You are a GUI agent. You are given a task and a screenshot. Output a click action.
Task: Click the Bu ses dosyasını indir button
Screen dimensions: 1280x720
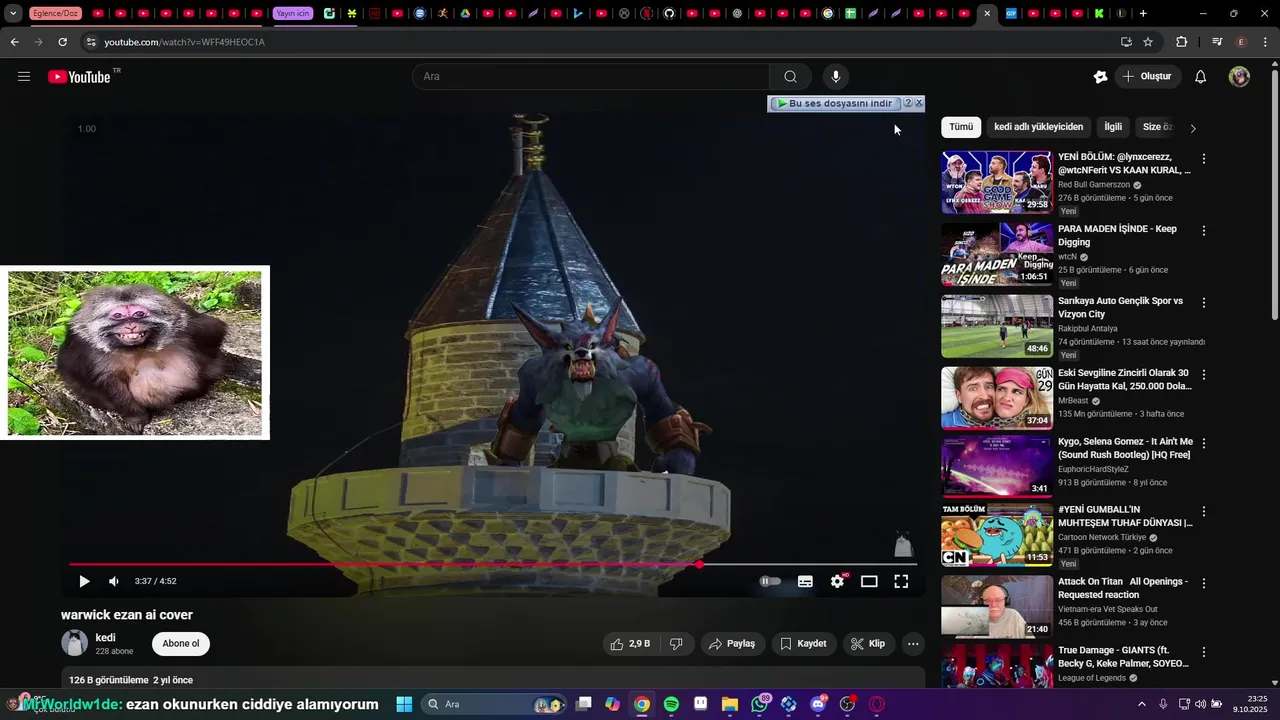[x=836, y=104]
